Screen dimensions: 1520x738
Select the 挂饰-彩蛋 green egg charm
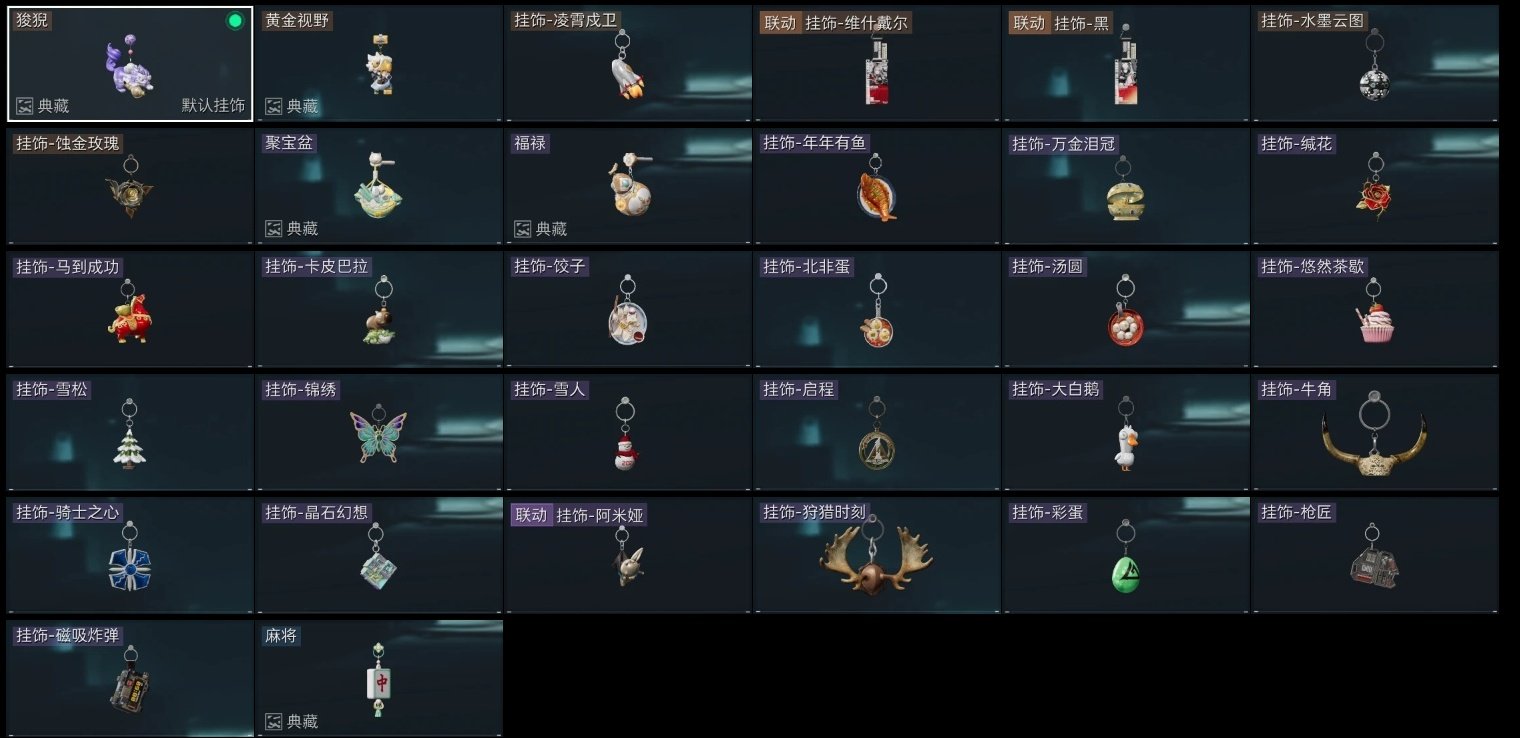click(1125, 556)
